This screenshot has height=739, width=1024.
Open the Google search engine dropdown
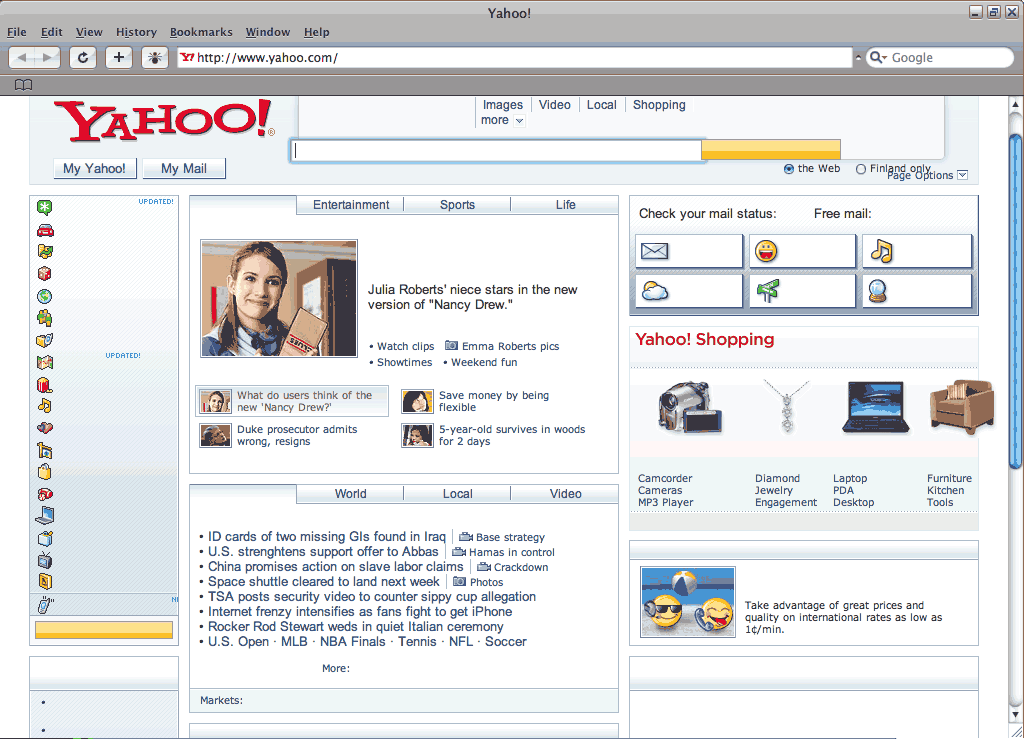pyautogui.click(x=878, y=58)
